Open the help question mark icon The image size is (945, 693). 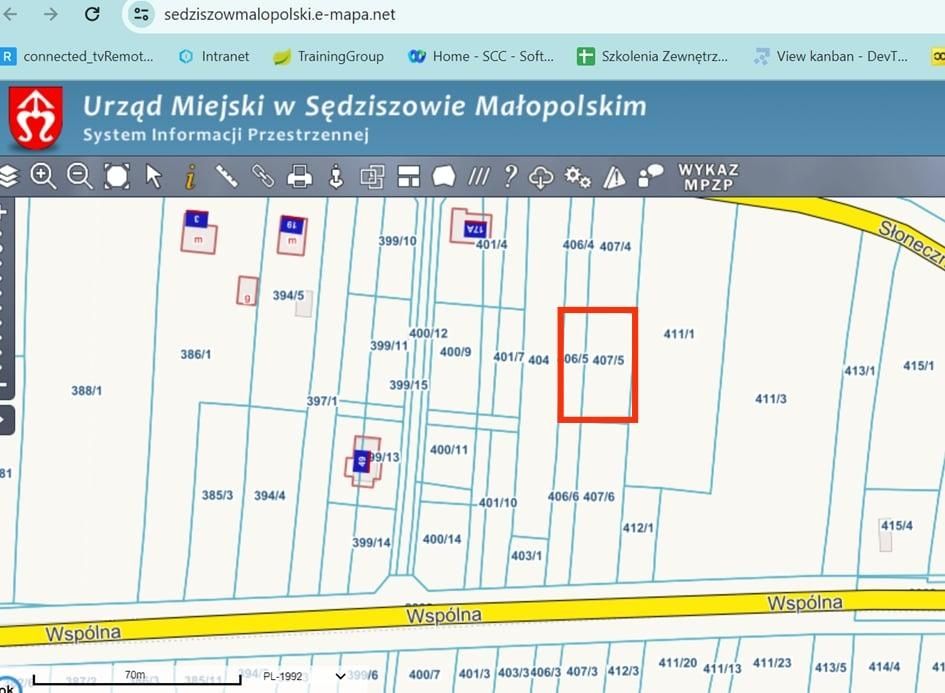point(510,177)
